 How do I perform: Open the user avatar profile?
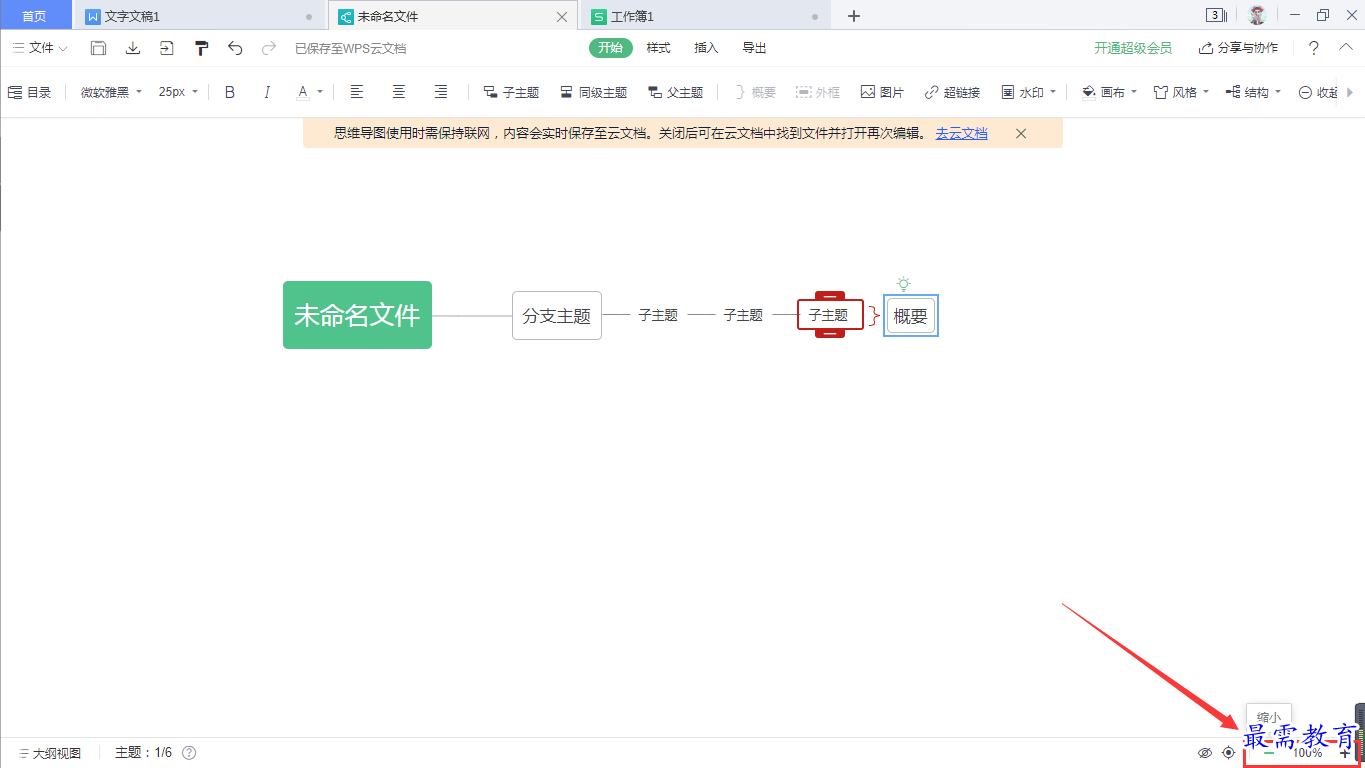click(x=1257, y=15)
